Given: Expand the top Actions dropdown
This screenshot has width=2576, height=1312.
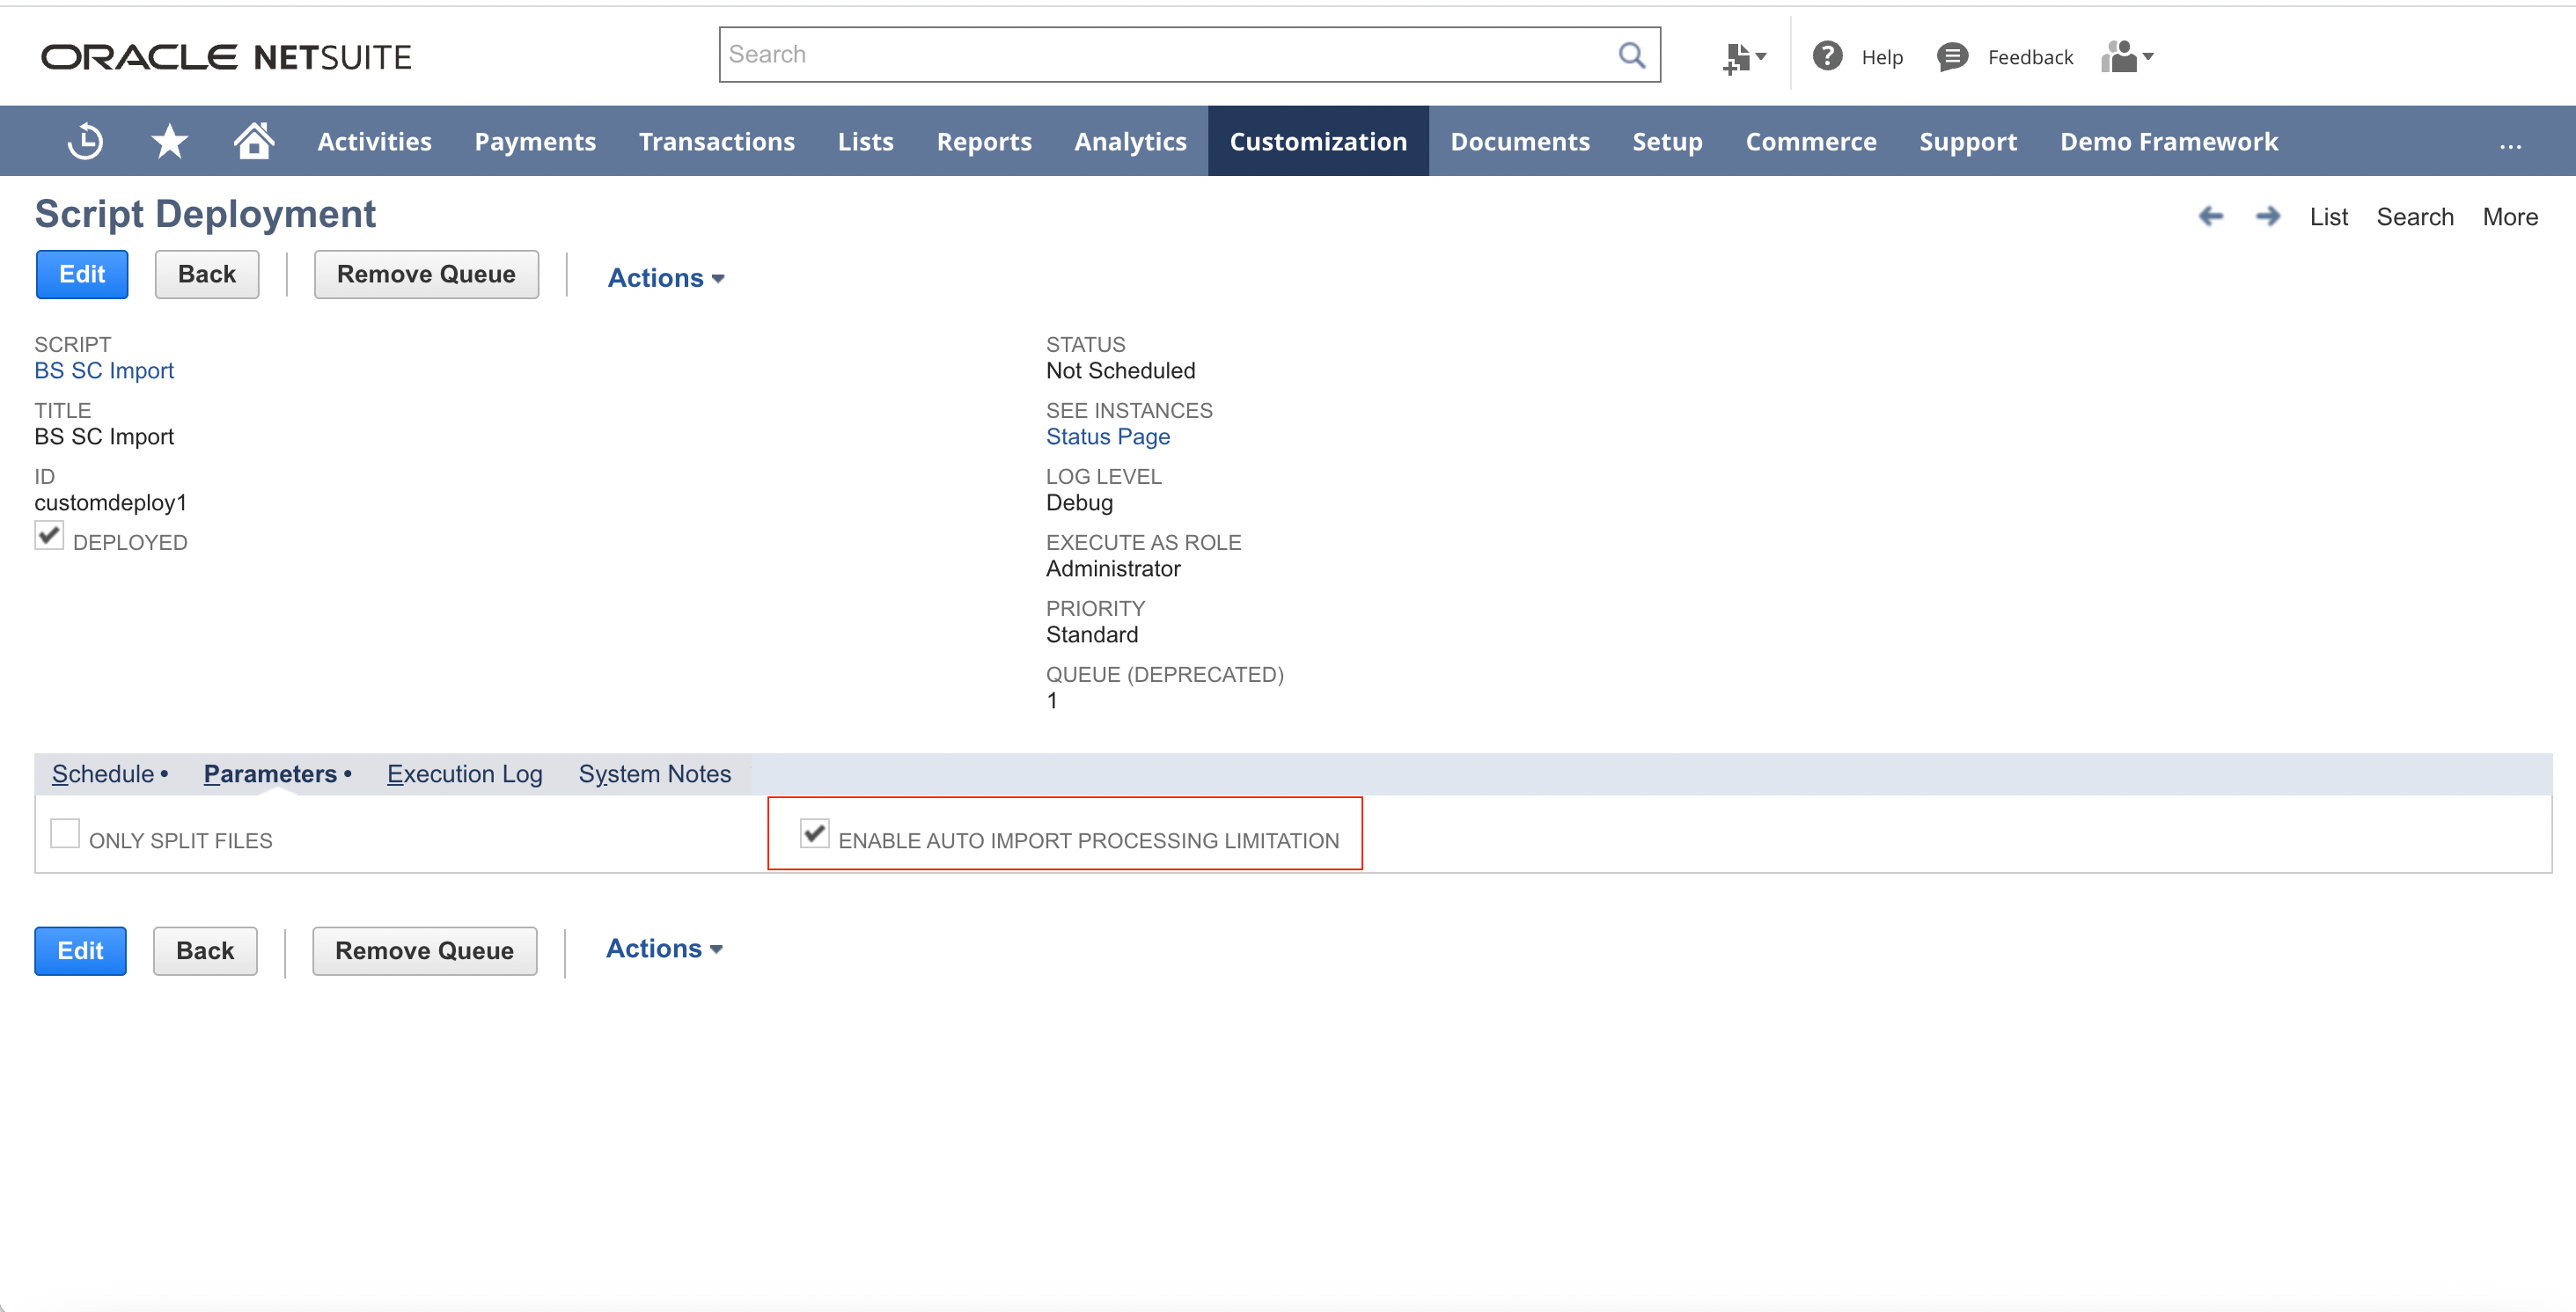Looking at the screenshot, I should [x=666, y=278].
